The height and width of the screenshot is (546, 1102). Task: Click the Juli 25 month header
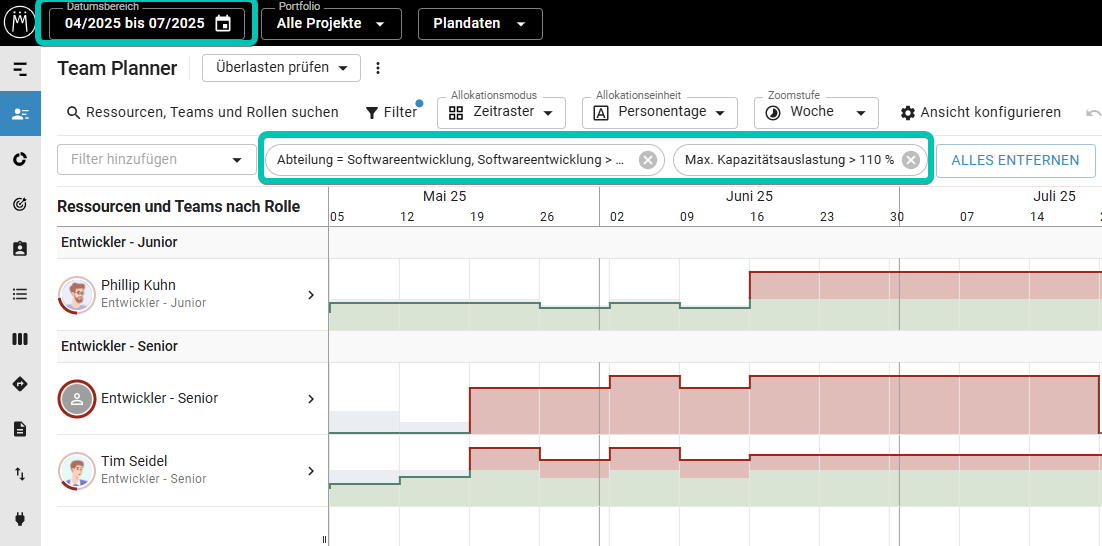(1055, 196)
